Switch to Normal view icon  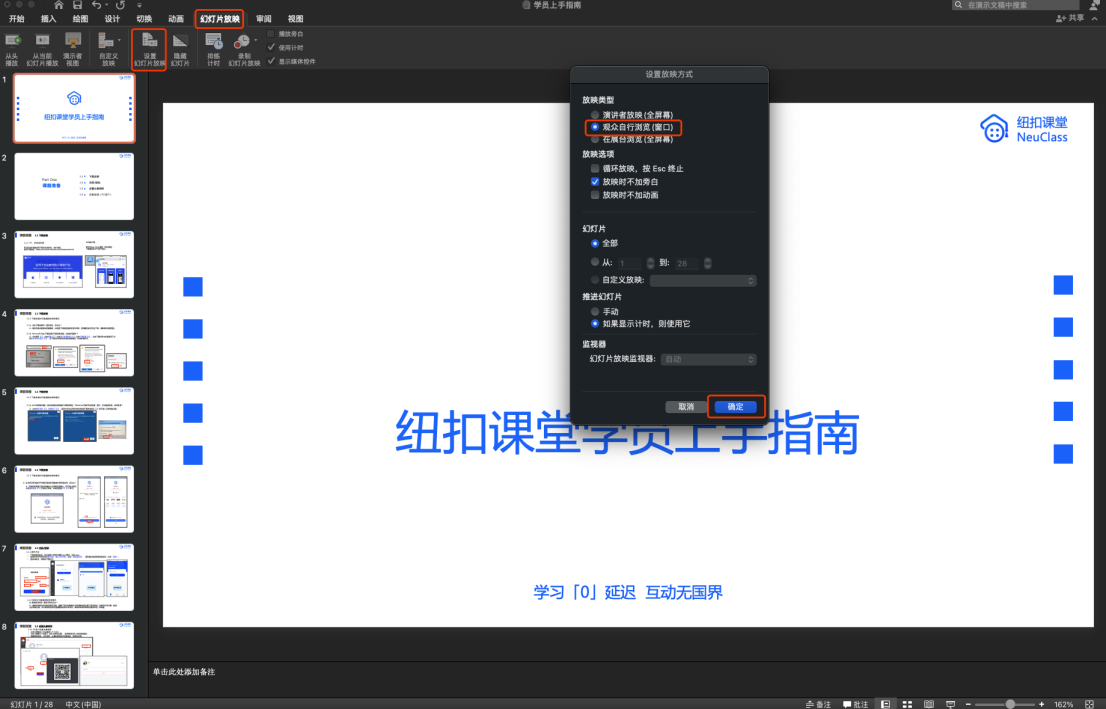click(885, 704)
